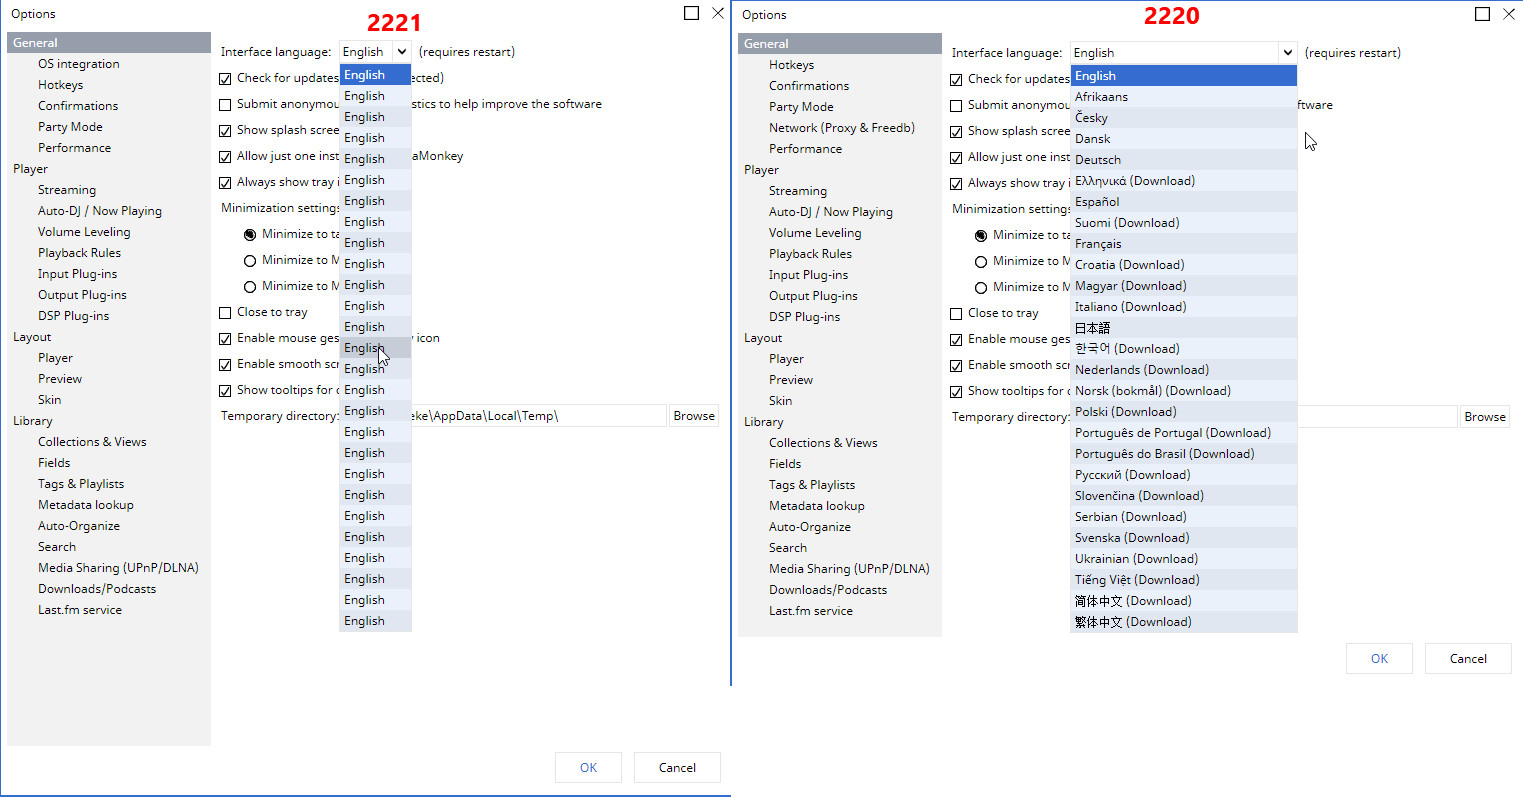Image resolution: width=1524 pixels, height=797 pixels.
Task: Close the left Options window (2221)
Action: pyautogui.click(x=717, y=13)
